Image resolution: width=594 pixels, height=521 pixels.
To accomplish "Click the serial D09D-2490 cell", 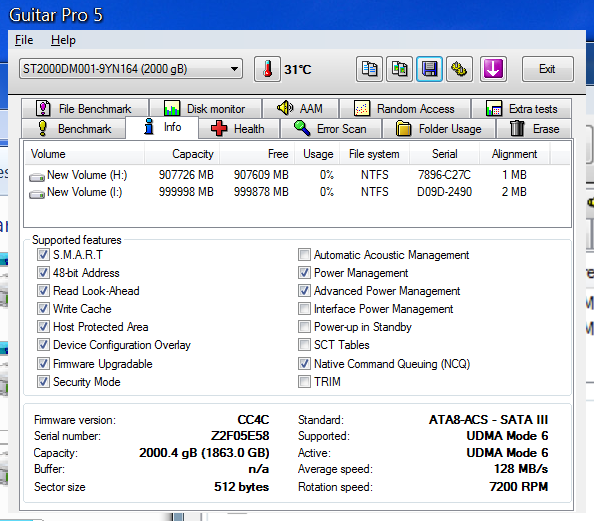I will click(444, 192).
